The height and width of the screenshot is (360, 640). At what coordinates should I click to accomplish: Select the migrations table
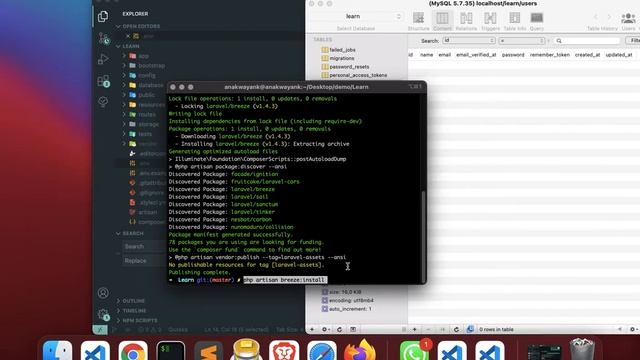pyautogui.click(x=342, y=58)
